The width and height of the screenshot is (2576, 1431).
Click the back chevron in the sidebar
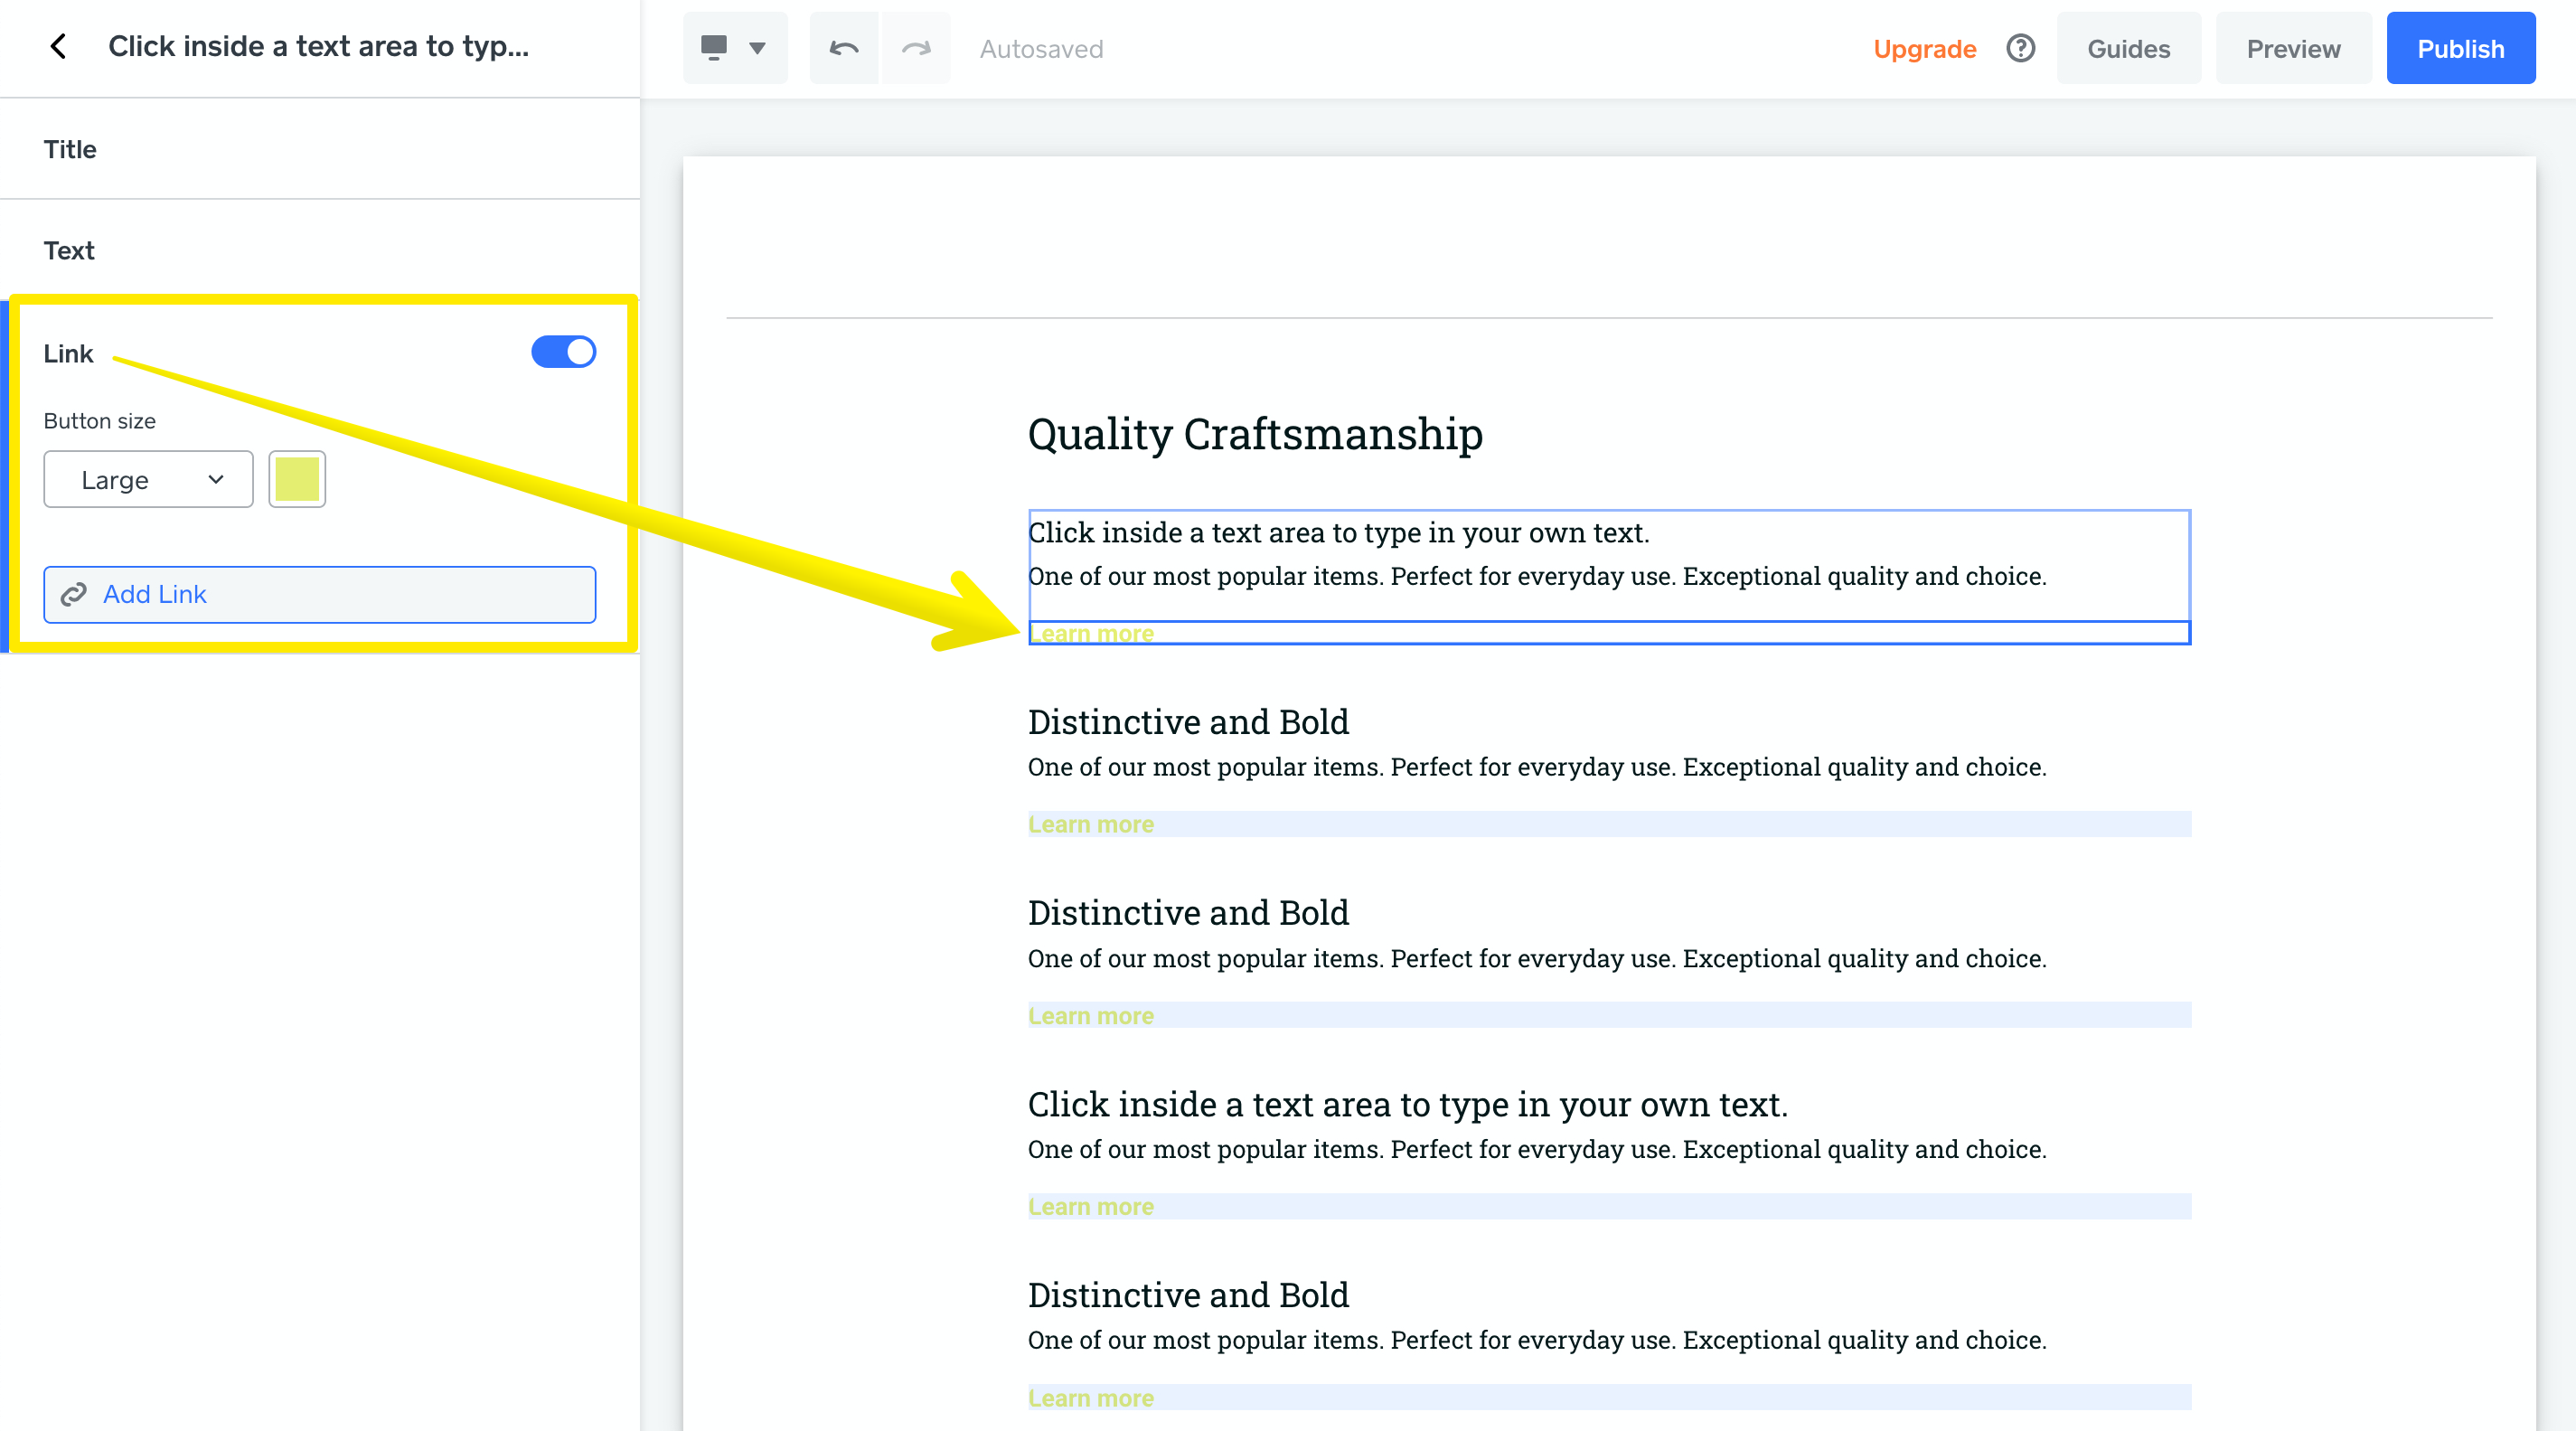pyautogui.click(x=57, y=46)
